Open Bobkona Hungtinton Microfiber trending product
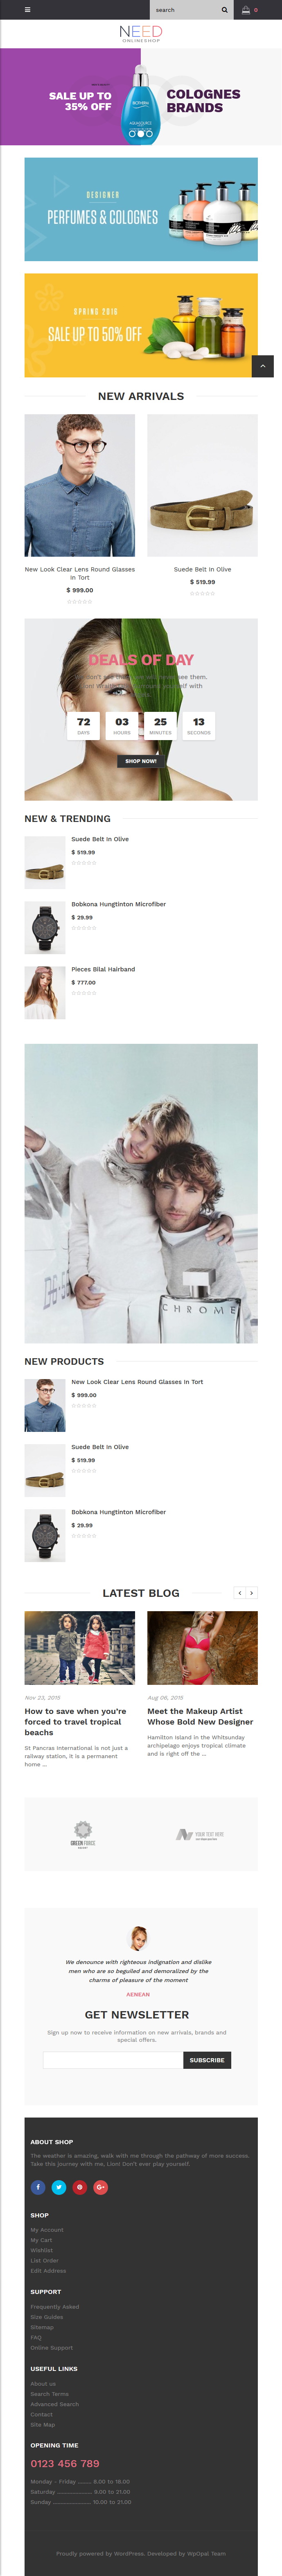282x2576 pixels. click(x=118, y=904)
